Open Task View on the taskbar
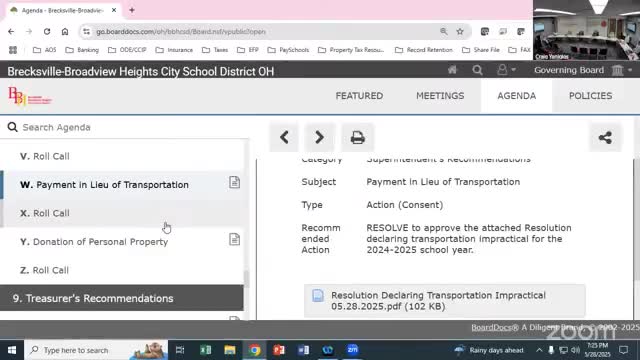This screenshot has height=360, width=640. click(x=180, y=350)
